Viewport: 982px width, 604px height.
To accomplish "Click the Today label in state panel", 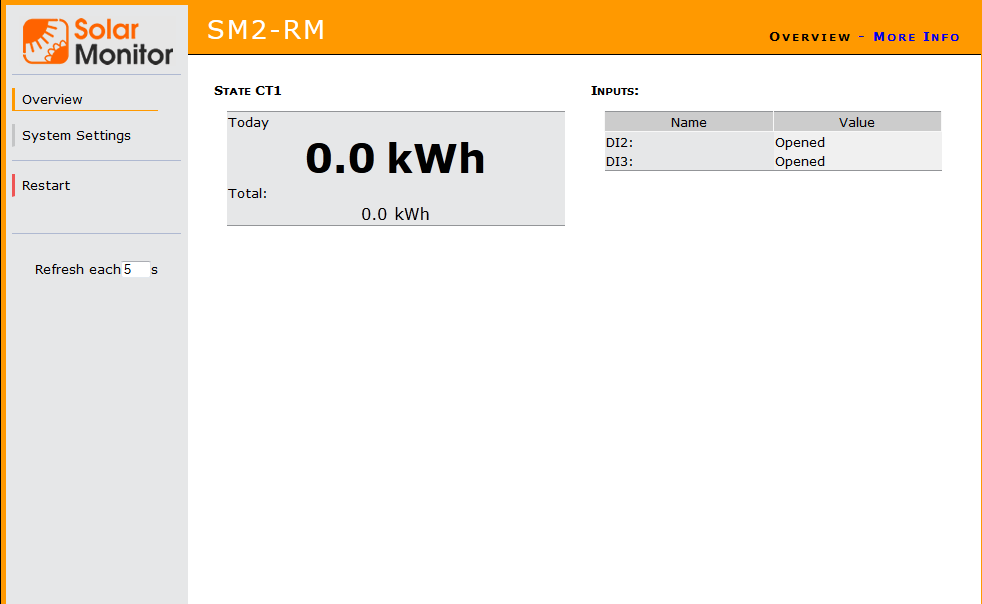I will coord(248,123).
